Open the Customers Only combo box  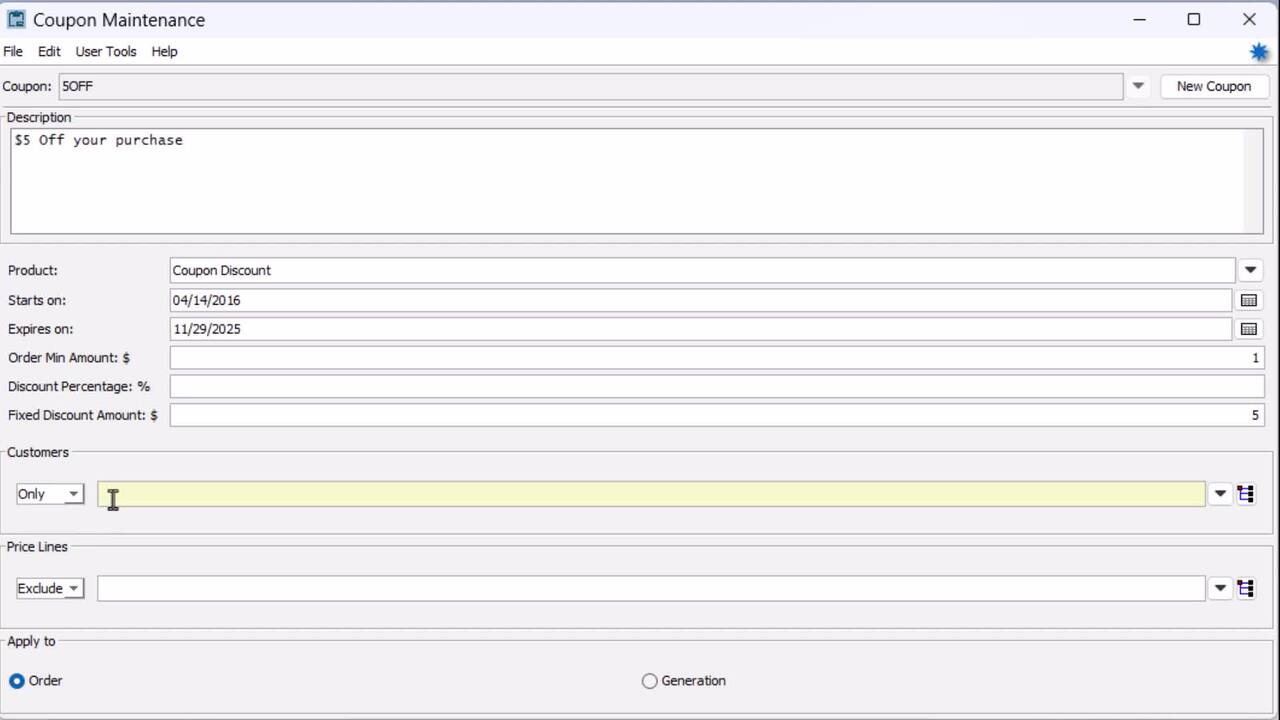[49, 494]
